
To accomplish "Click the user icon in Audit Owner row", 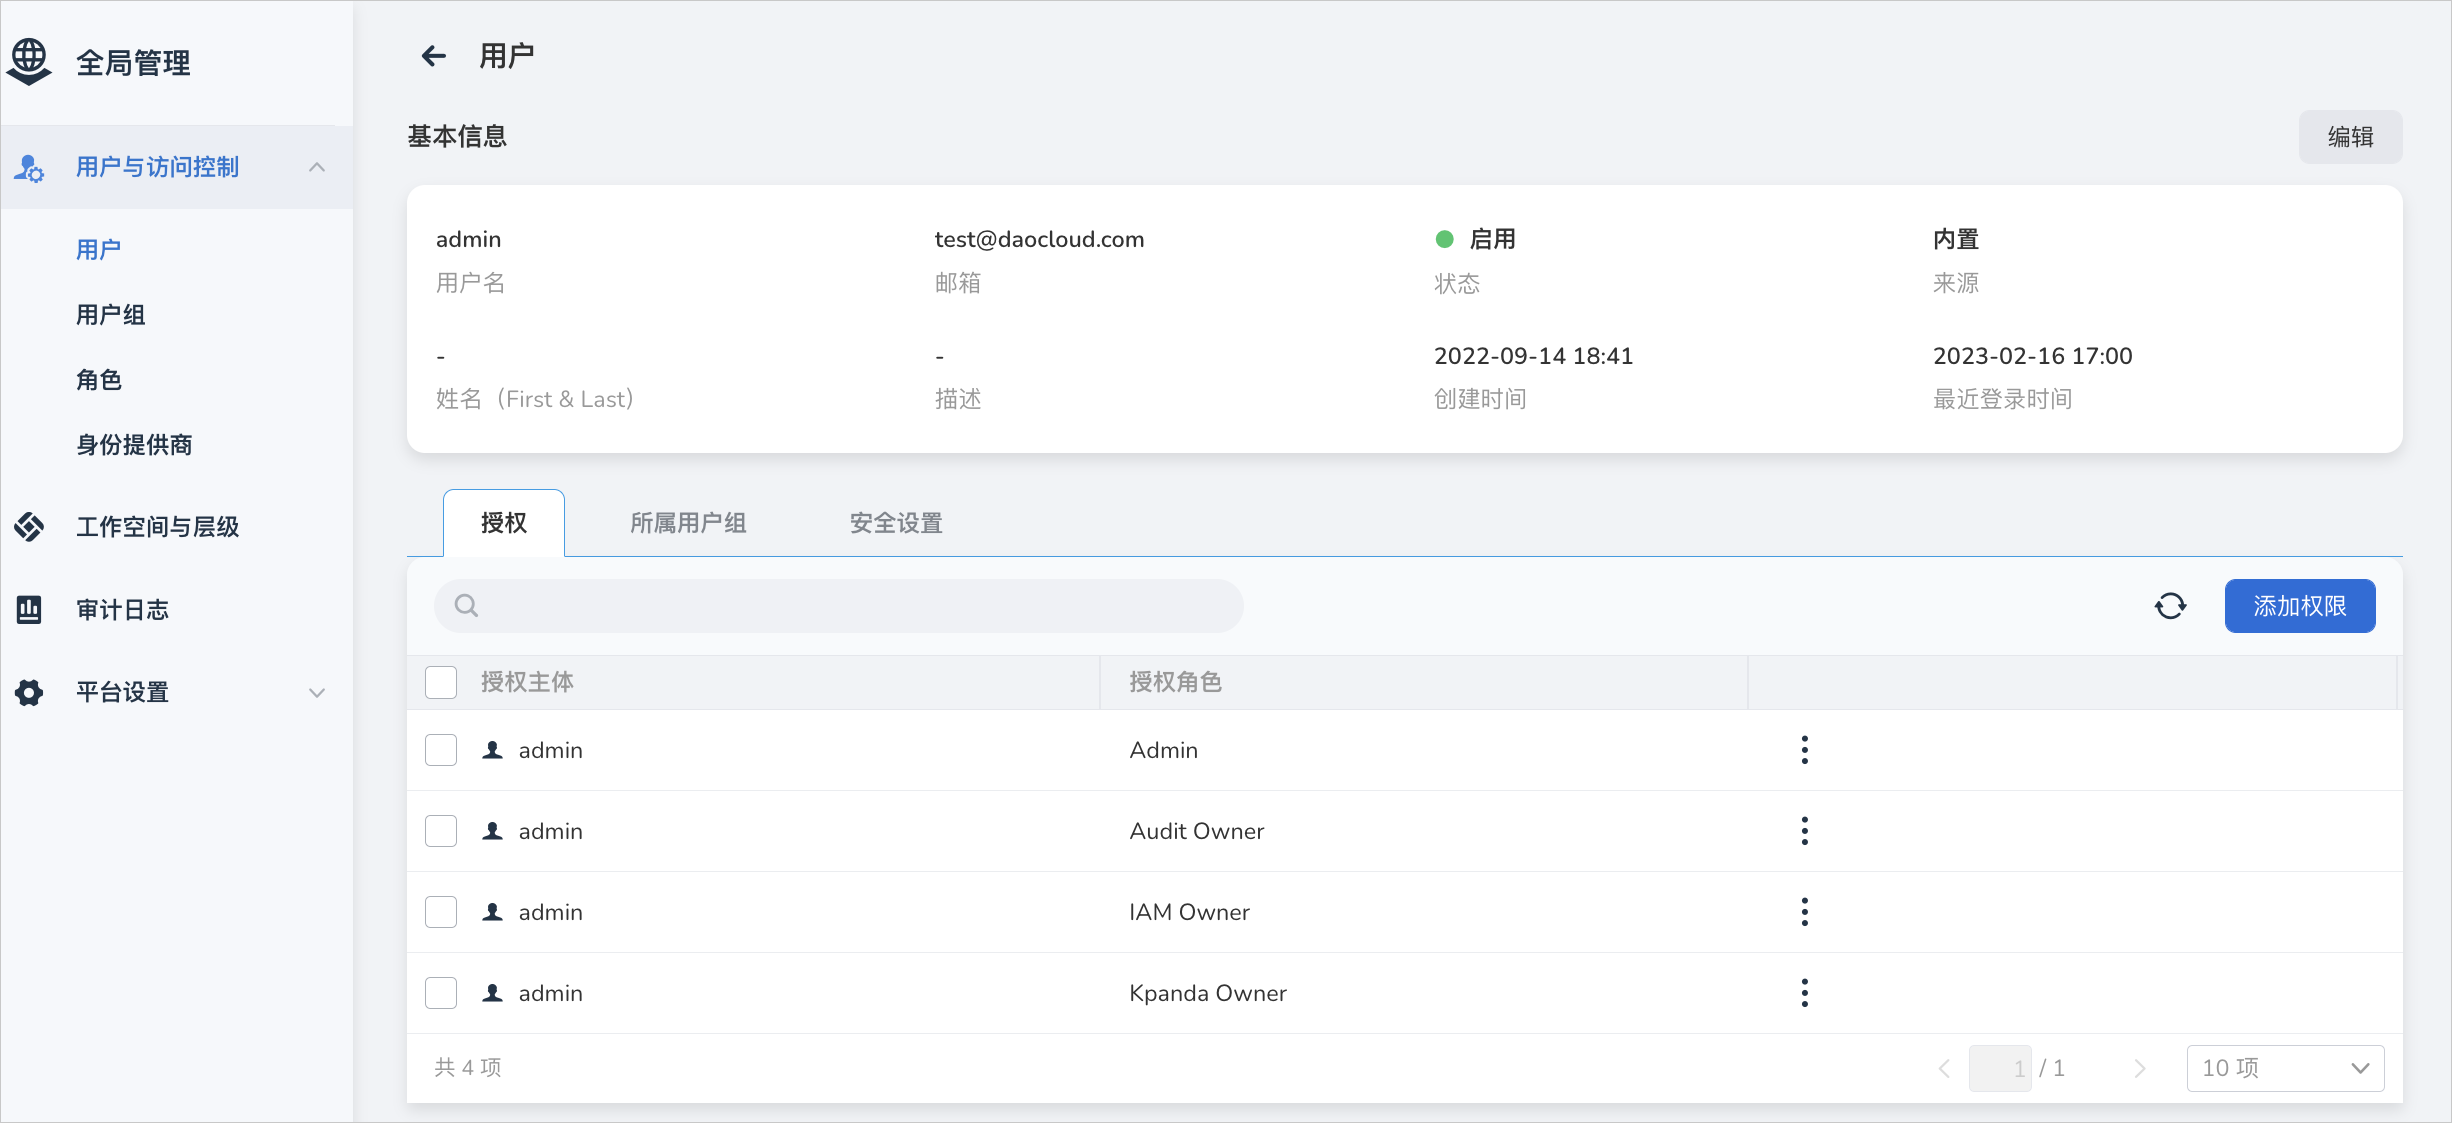I will tap(492, 831).
